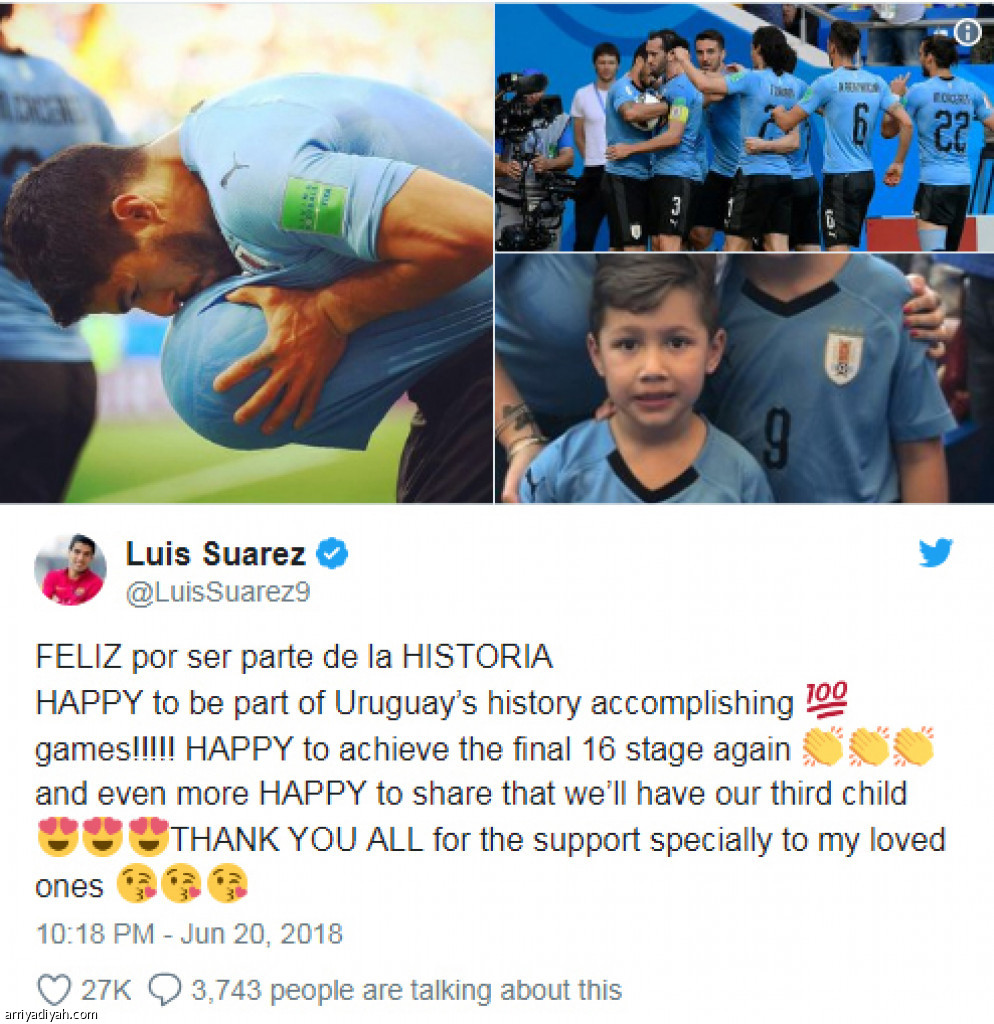Open the @LuisSuarez9 handle link
994x1024 pixels.
(x=218, y=592)
